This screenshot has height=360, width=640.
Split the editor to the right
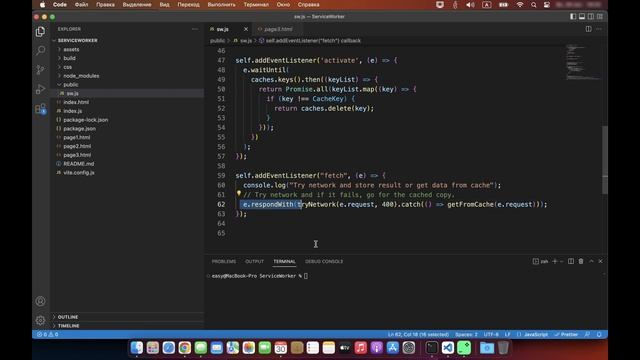pos(589,29)
